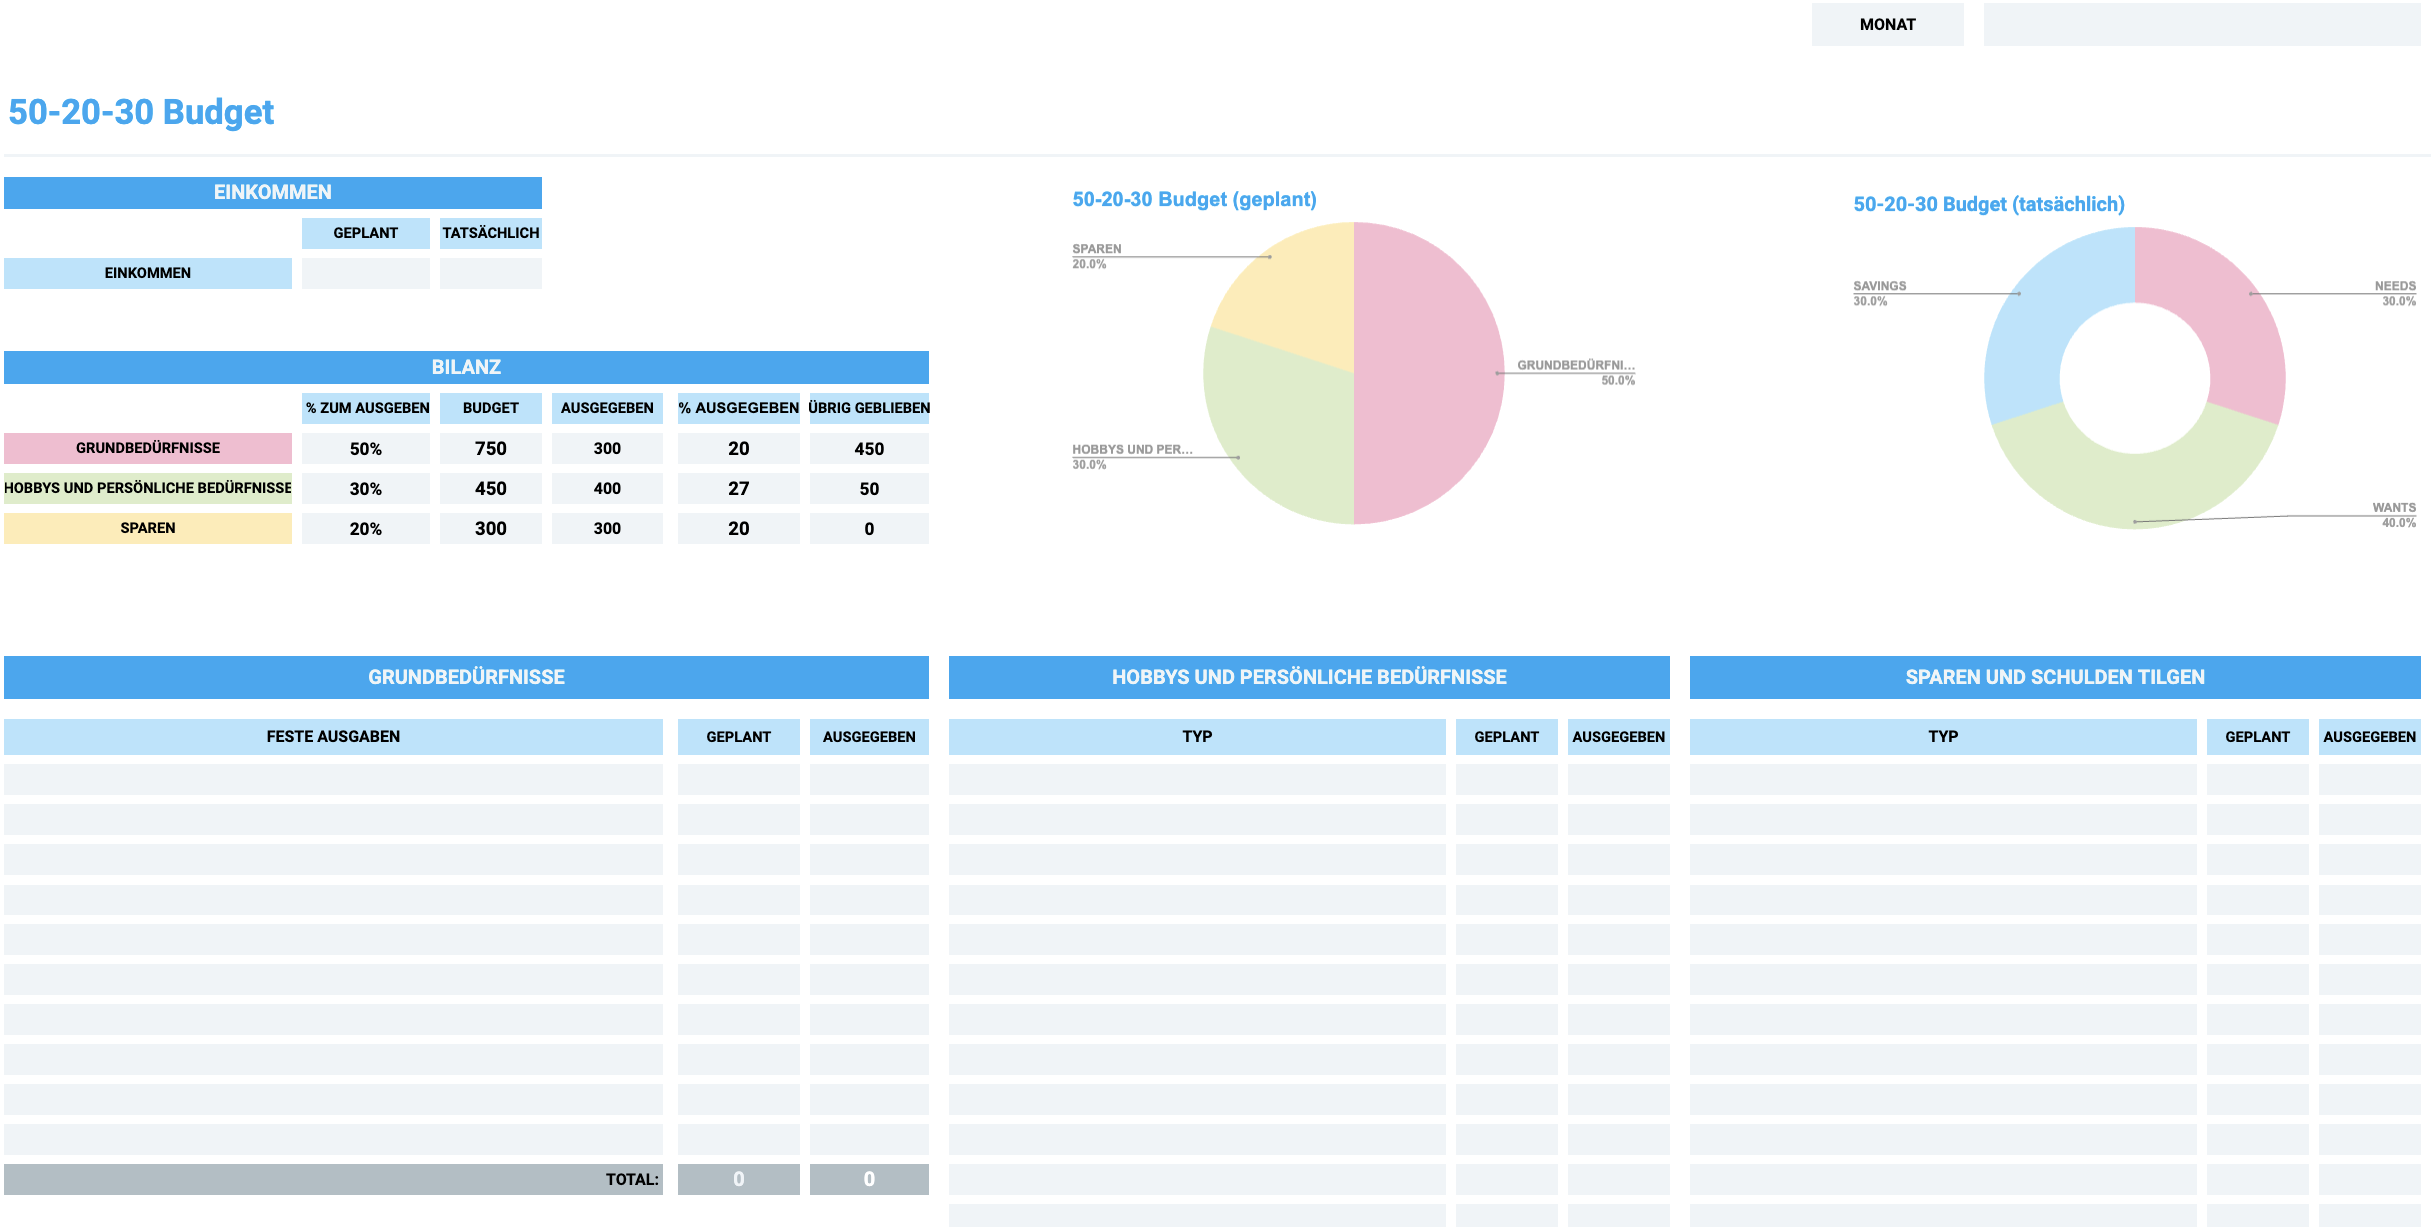Click the FESTE AUSGABEN column header
This screenshot has height=1227, width=2431.
[333, 736]
